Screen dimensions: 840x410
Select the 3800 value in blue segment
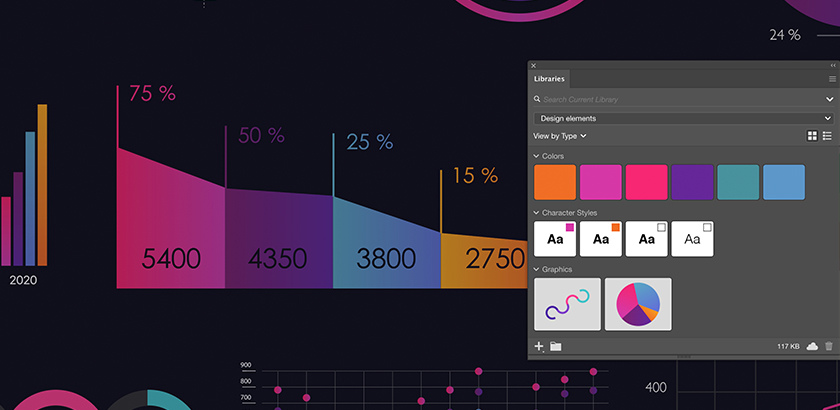[x=386, y=259]
